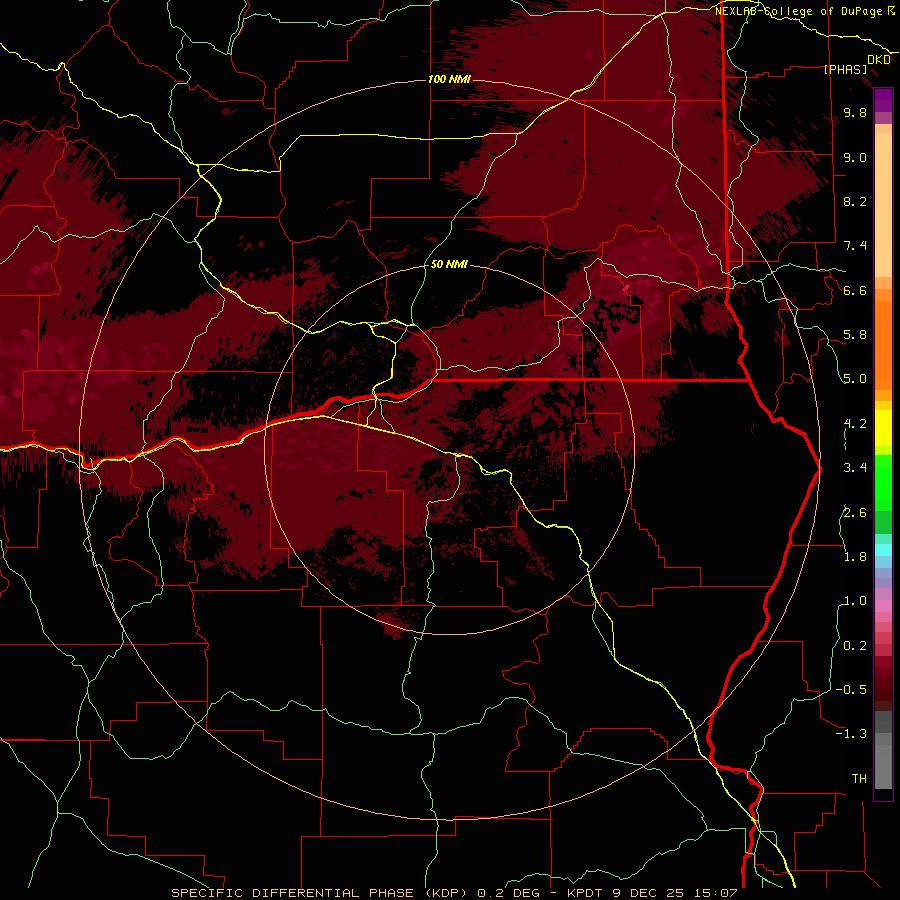Click the TH threshold label

tap(859, 779)
